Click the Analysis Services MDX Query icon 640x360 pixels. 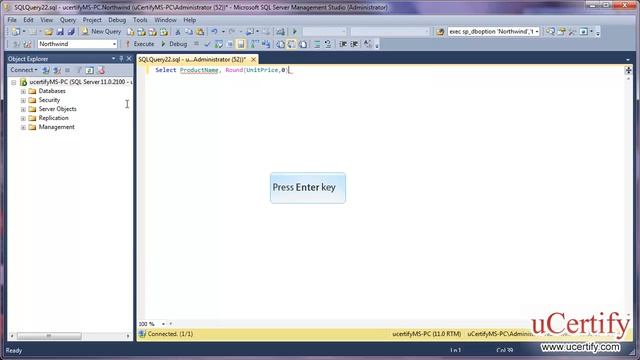click(x=142, y=31)
